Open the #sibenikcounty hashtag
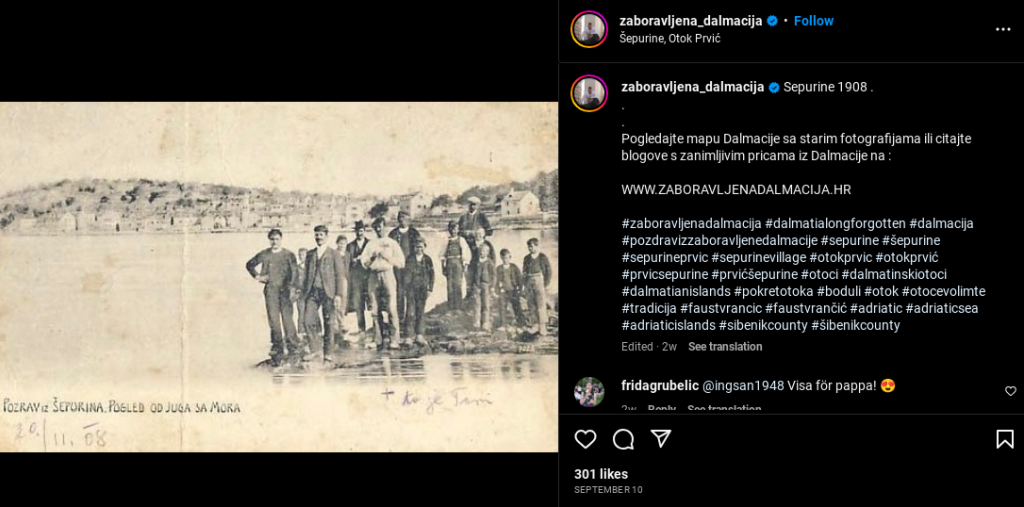 click(x=763, y=325)
